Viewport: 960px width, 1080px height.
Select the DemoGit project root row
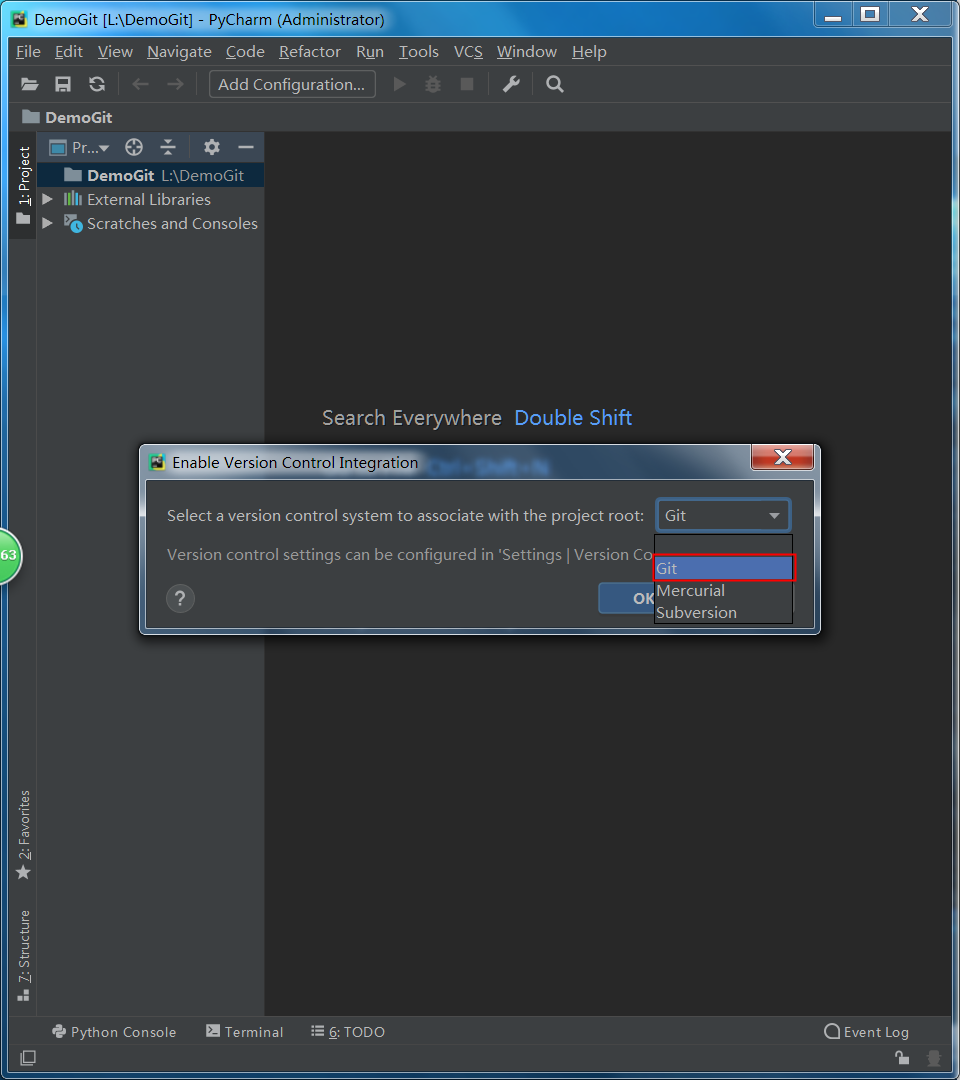tap(151, 175)
